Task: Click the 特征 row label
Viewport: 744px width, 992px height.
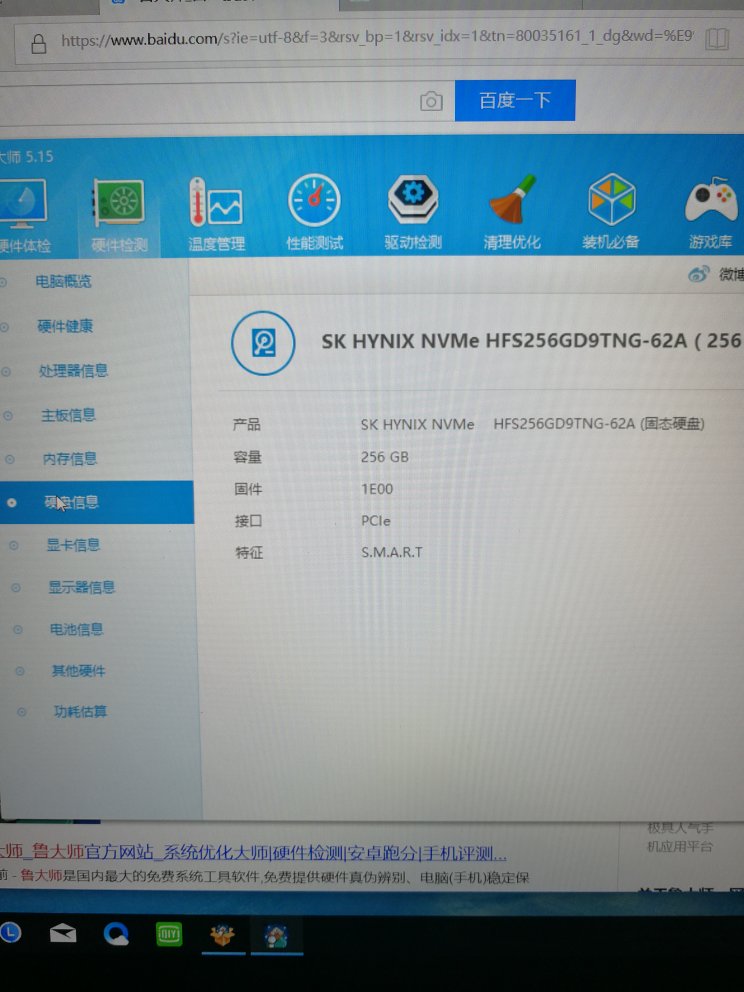Action: (x=249, y=552)
